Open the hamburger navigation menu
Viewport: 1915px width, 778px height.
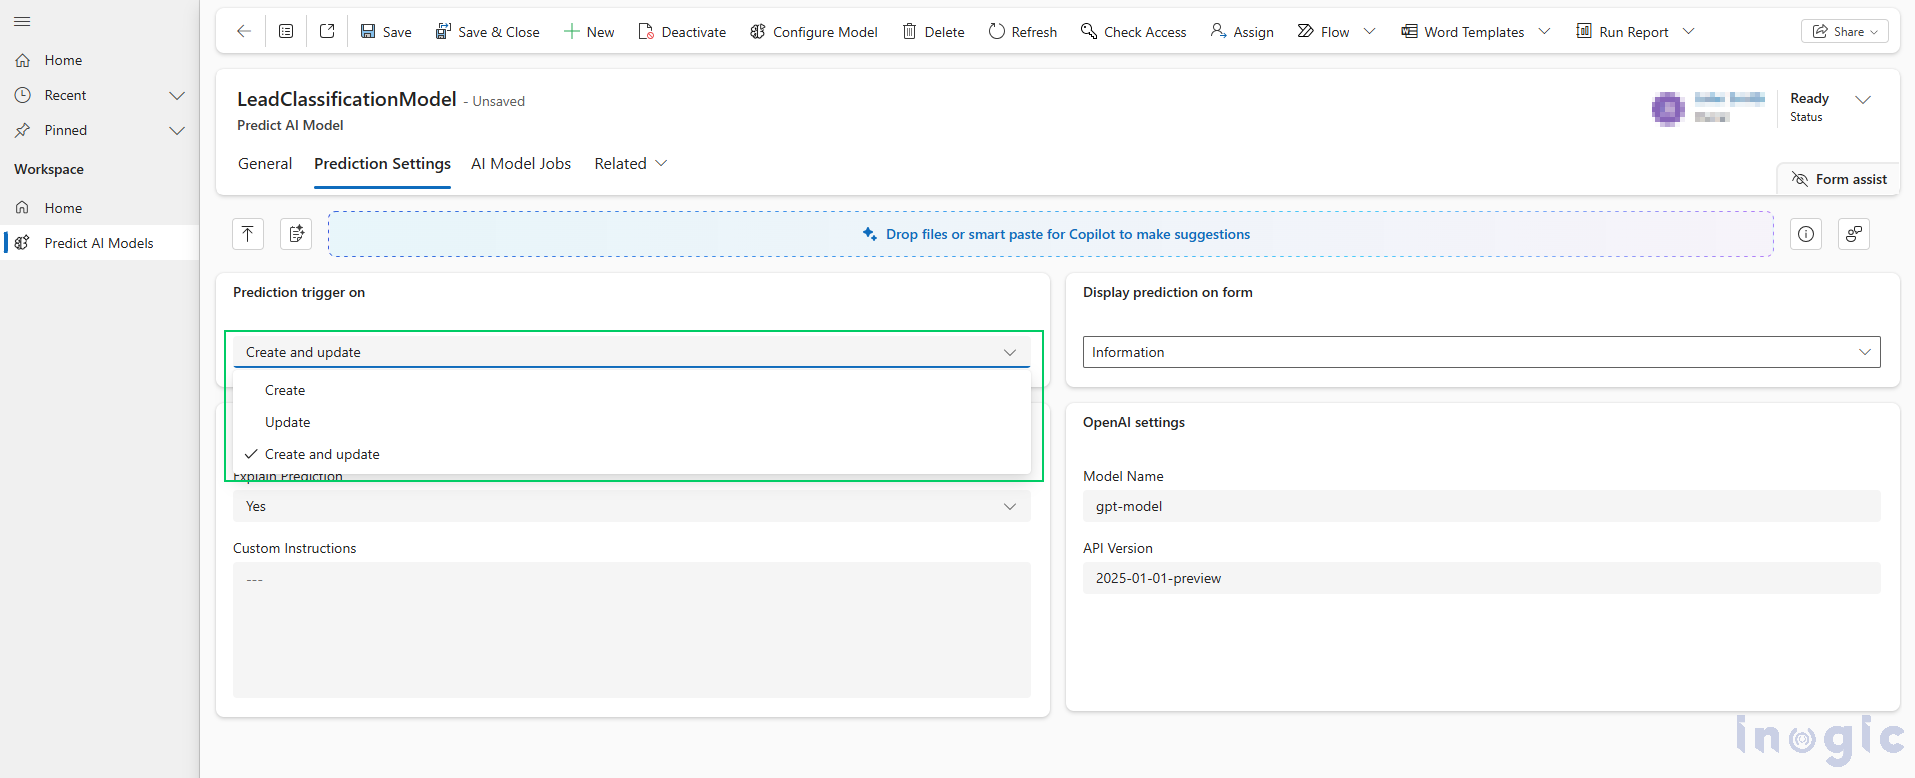(22, 21)
